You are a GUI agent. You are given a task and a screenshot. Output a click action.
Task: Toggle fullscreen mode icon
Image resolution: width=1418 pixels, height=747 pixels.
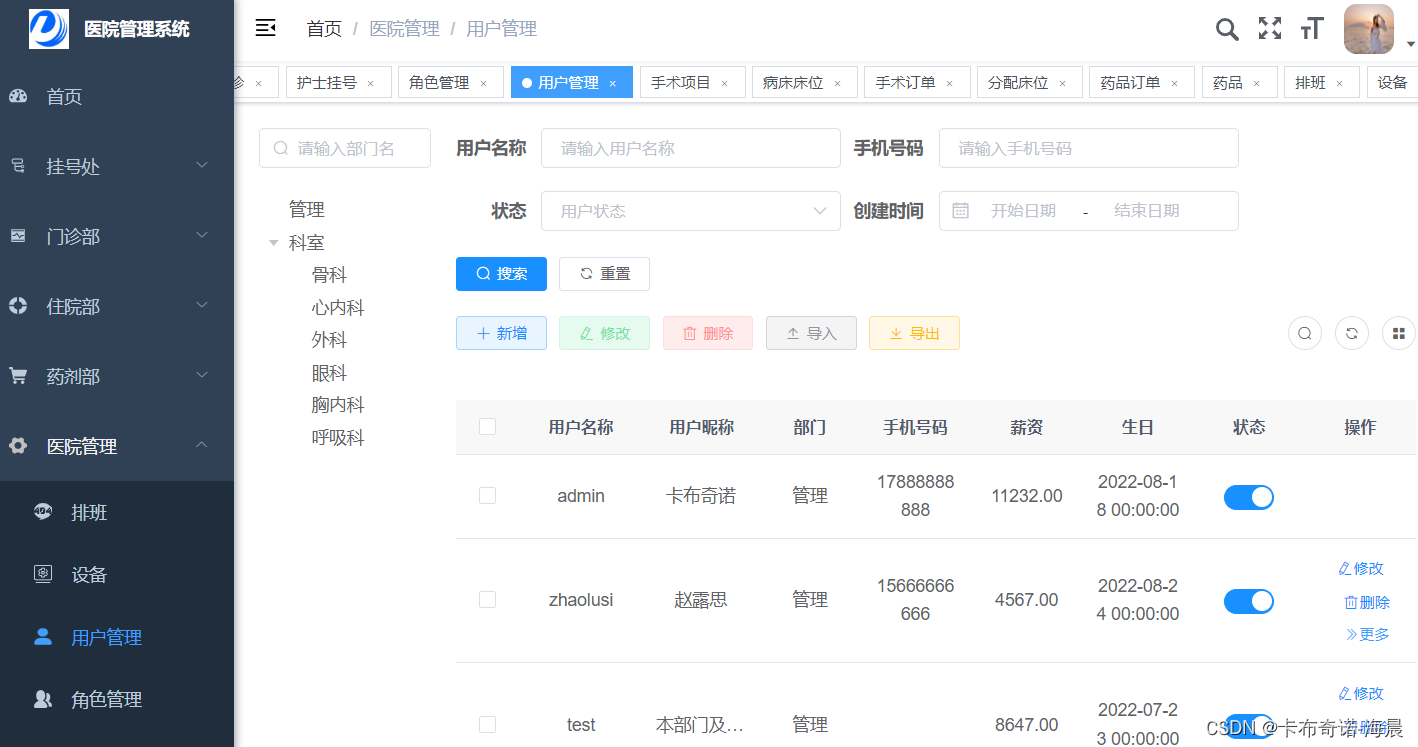pos(1270,29)
